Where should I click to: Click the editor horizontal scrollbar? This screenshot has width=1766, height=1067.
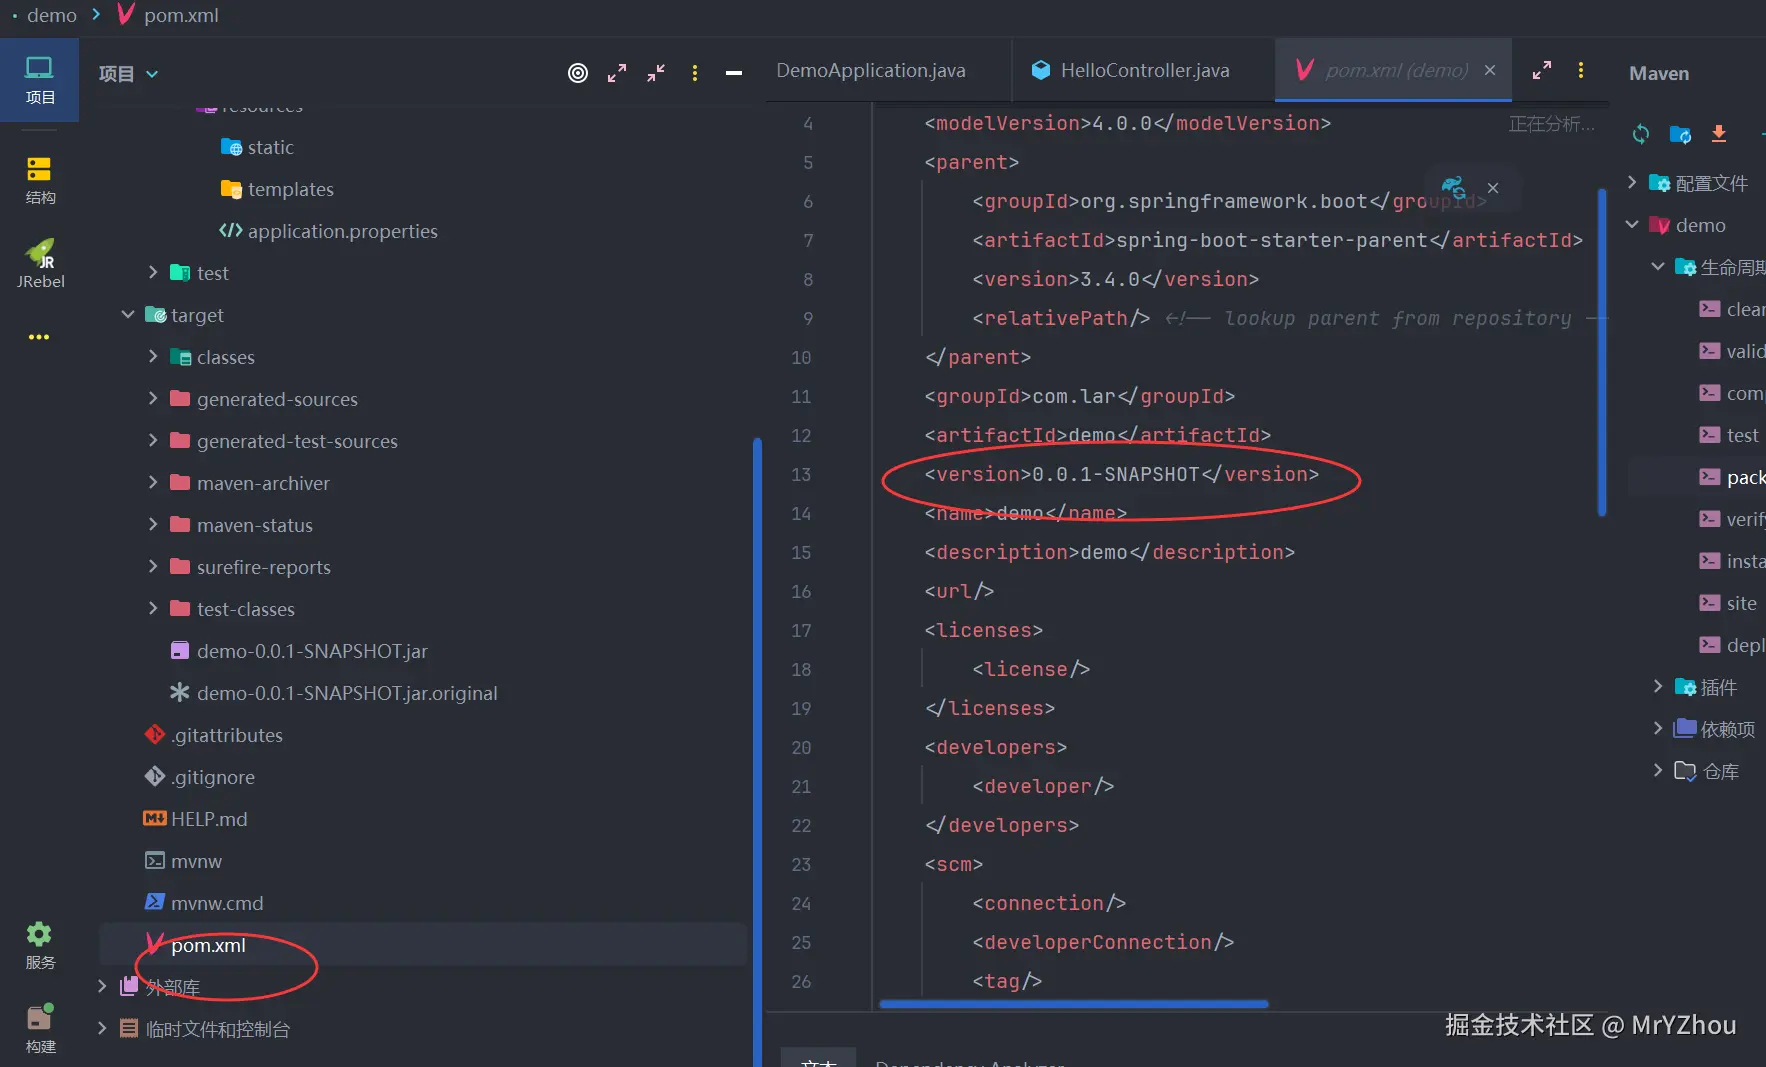[x=1074, y=1003]
